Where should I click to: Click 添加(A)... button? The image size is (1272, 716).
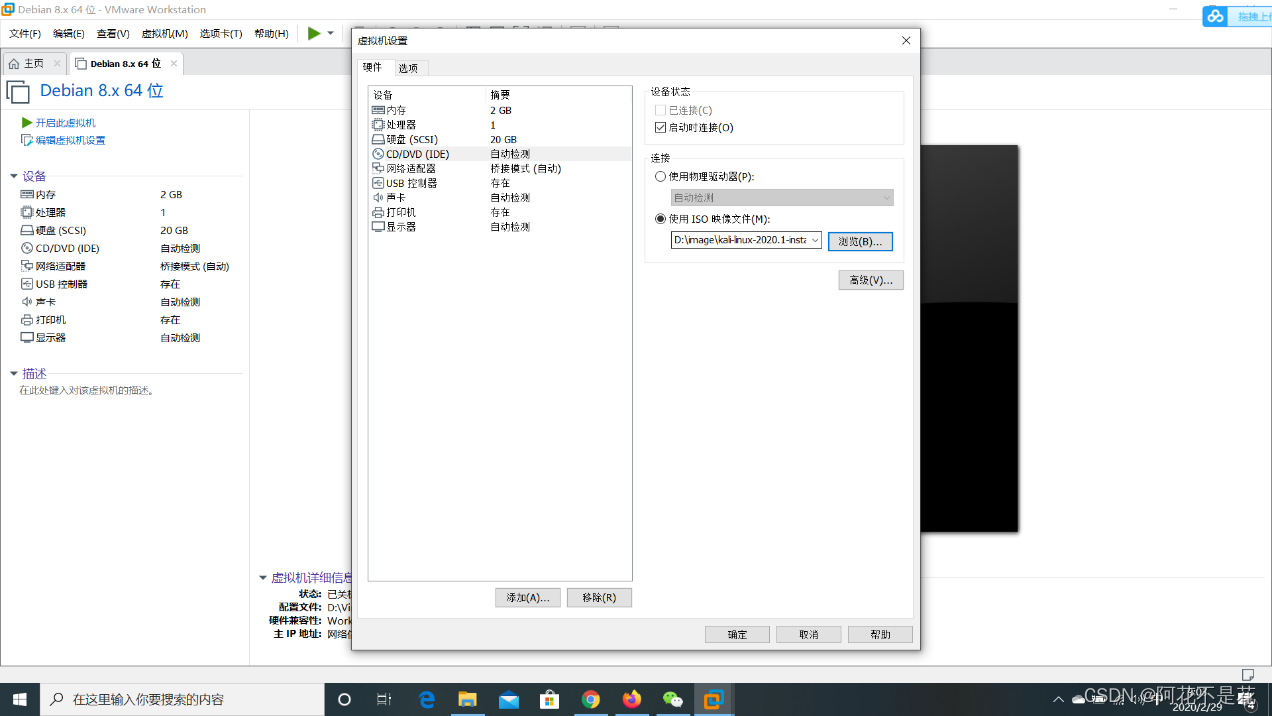coord(528,597)
